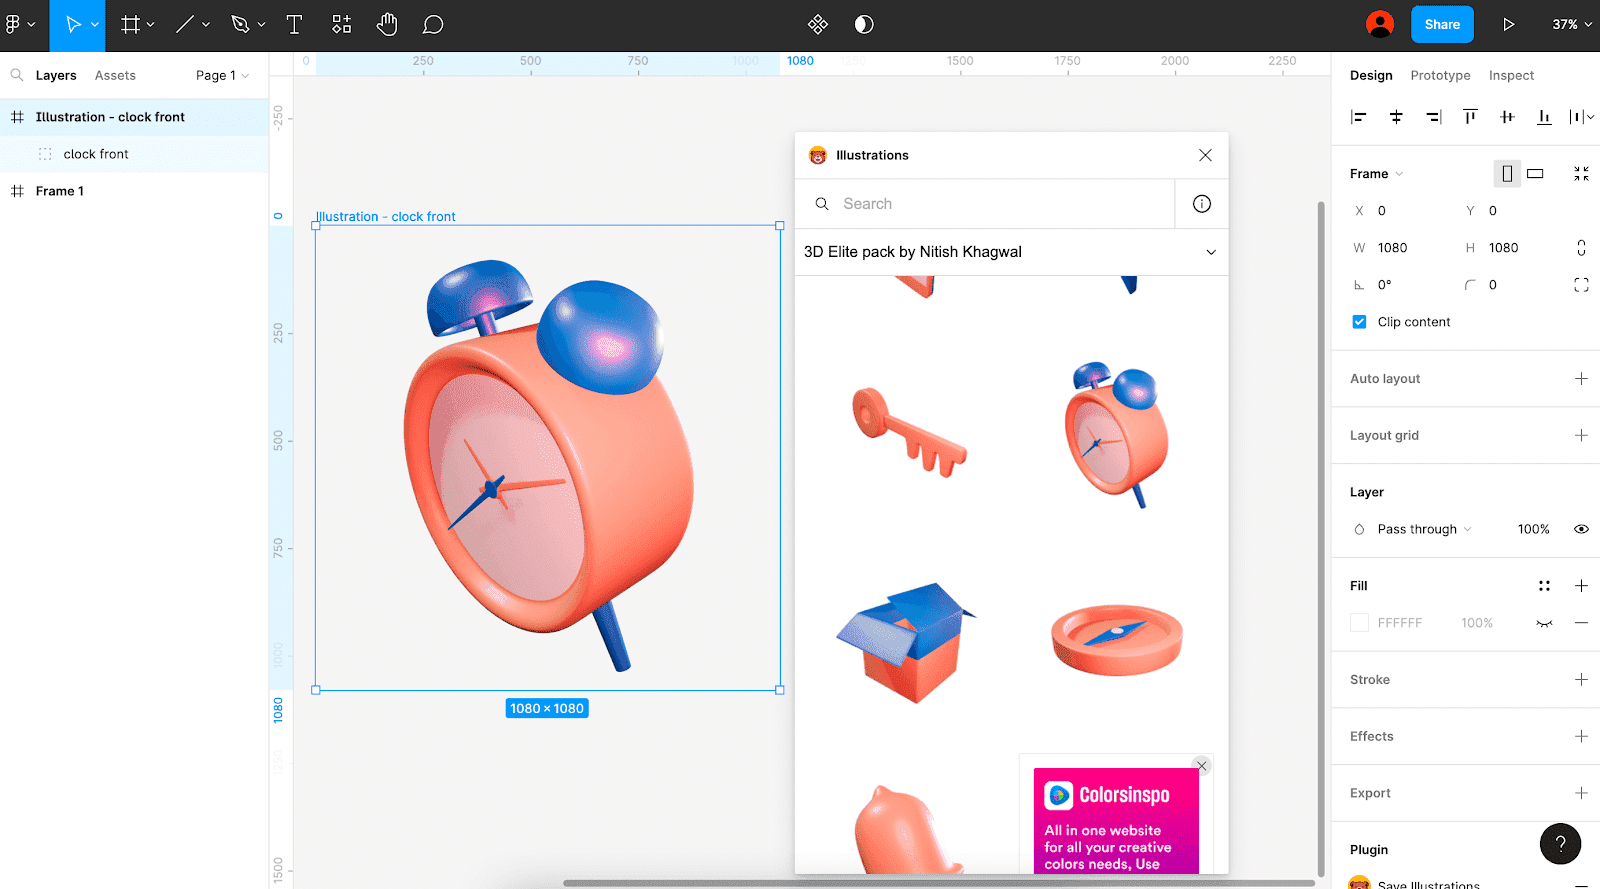Click resize to fit icon
Image resolution: width=1600 pixels, height=889 pixels.
point(1581,174)
